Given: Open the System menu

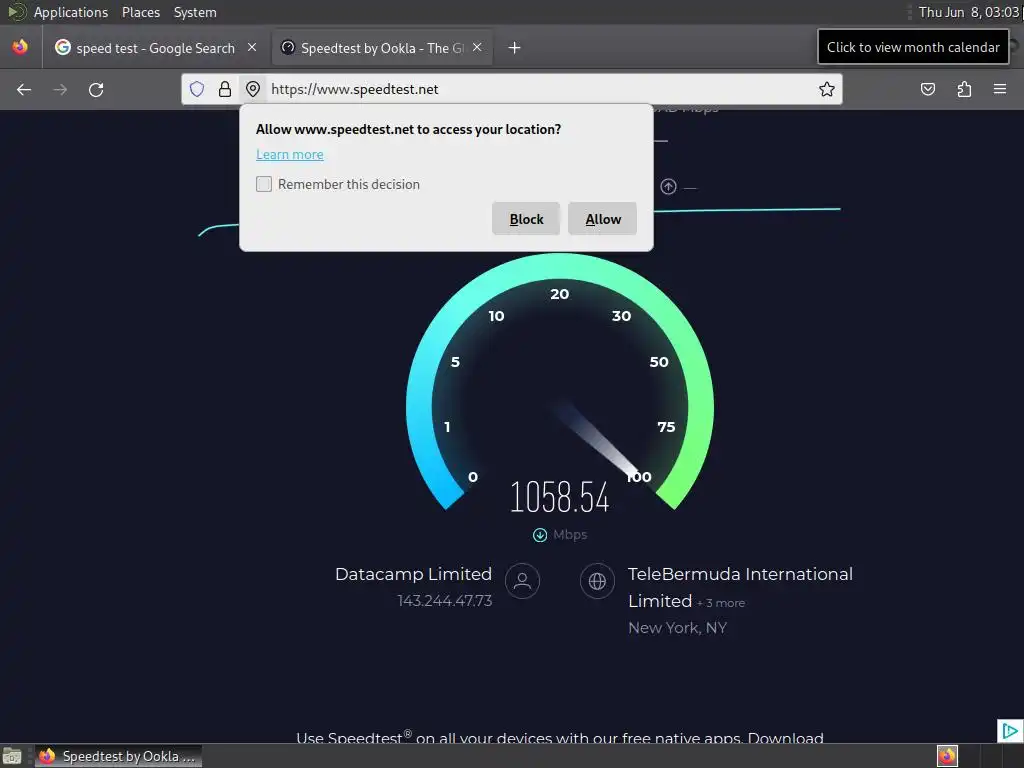Looking at the screenshot, I should point(195,12).
